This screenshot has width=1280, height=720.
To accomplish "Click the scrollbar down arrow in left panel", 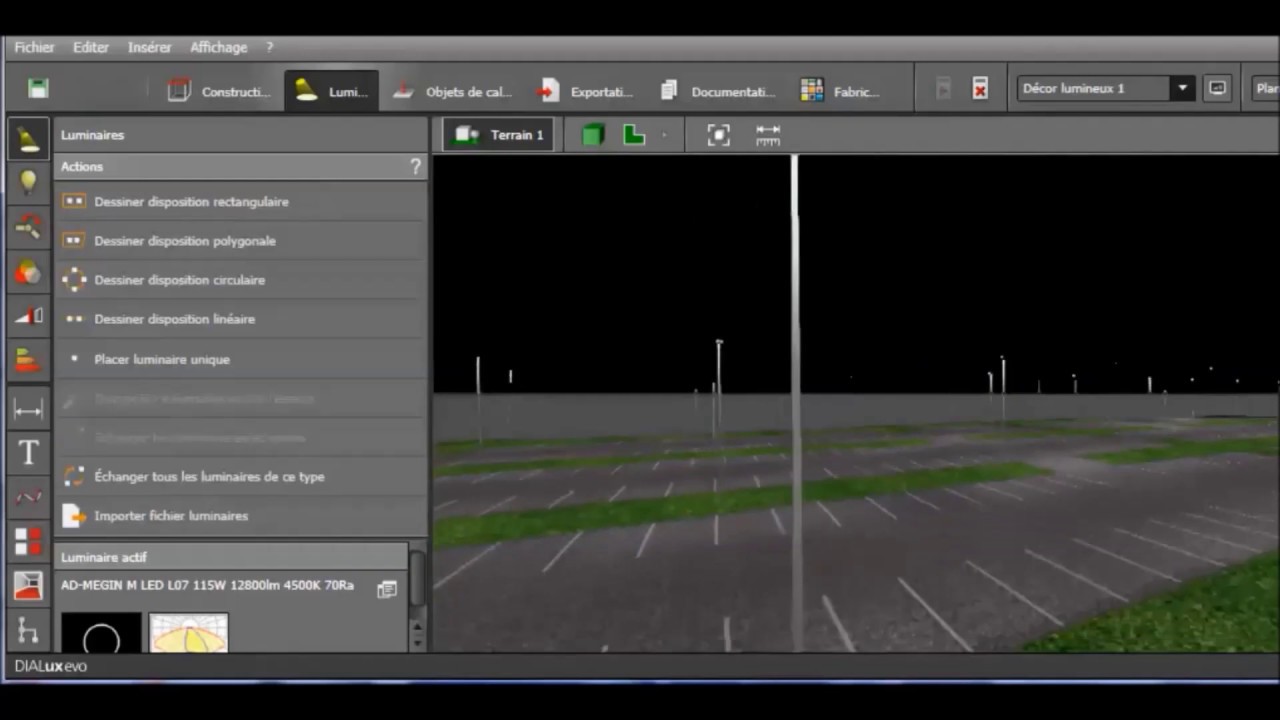I will (417, 644).
